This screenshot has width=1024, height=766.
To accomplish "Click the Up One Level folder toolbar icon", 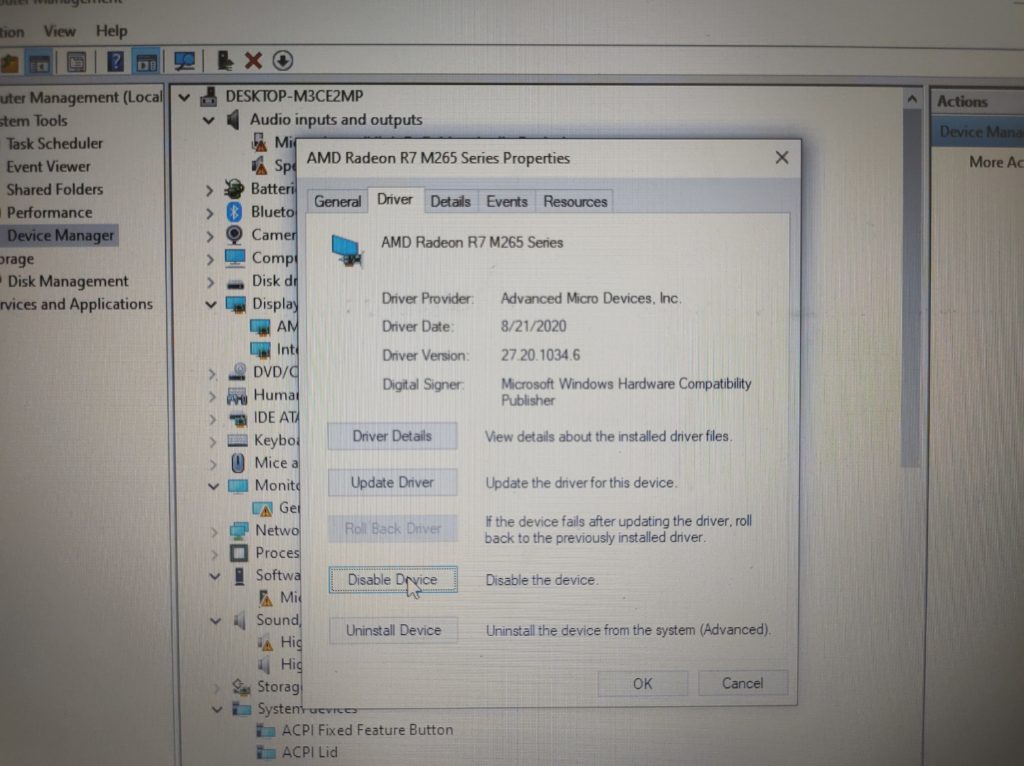I will [10, 63].
